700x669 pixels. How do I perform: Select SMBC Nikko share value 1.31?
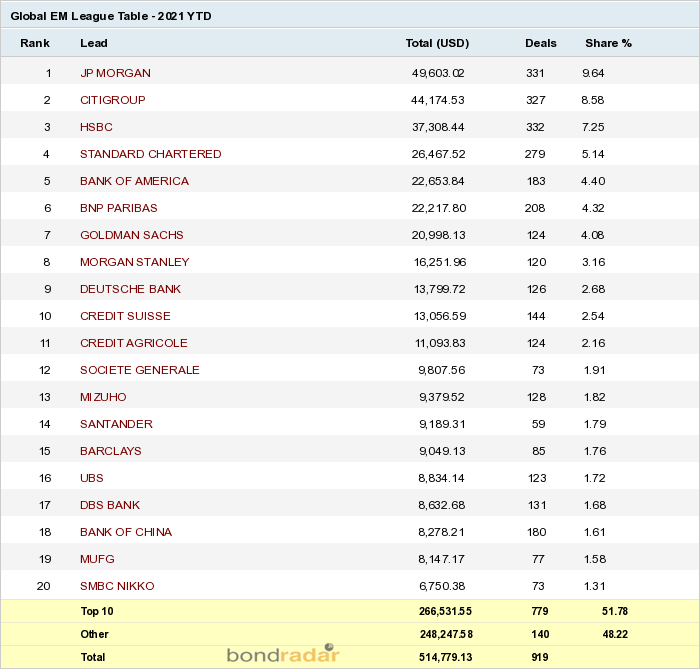tap(595, 586)
